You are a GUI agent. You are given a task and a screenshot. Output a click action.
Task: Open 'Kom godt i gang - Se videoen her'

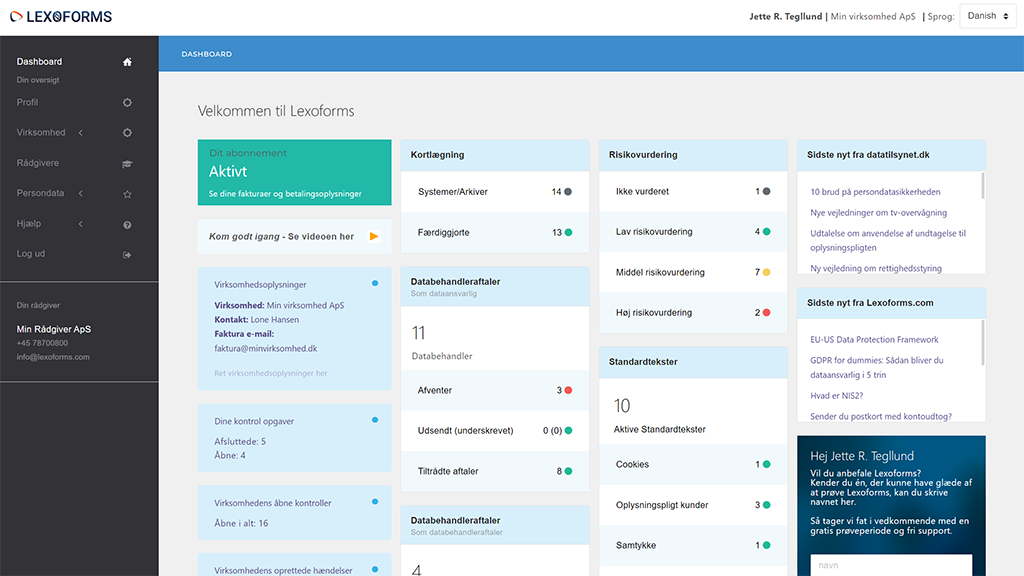(281, 236)
